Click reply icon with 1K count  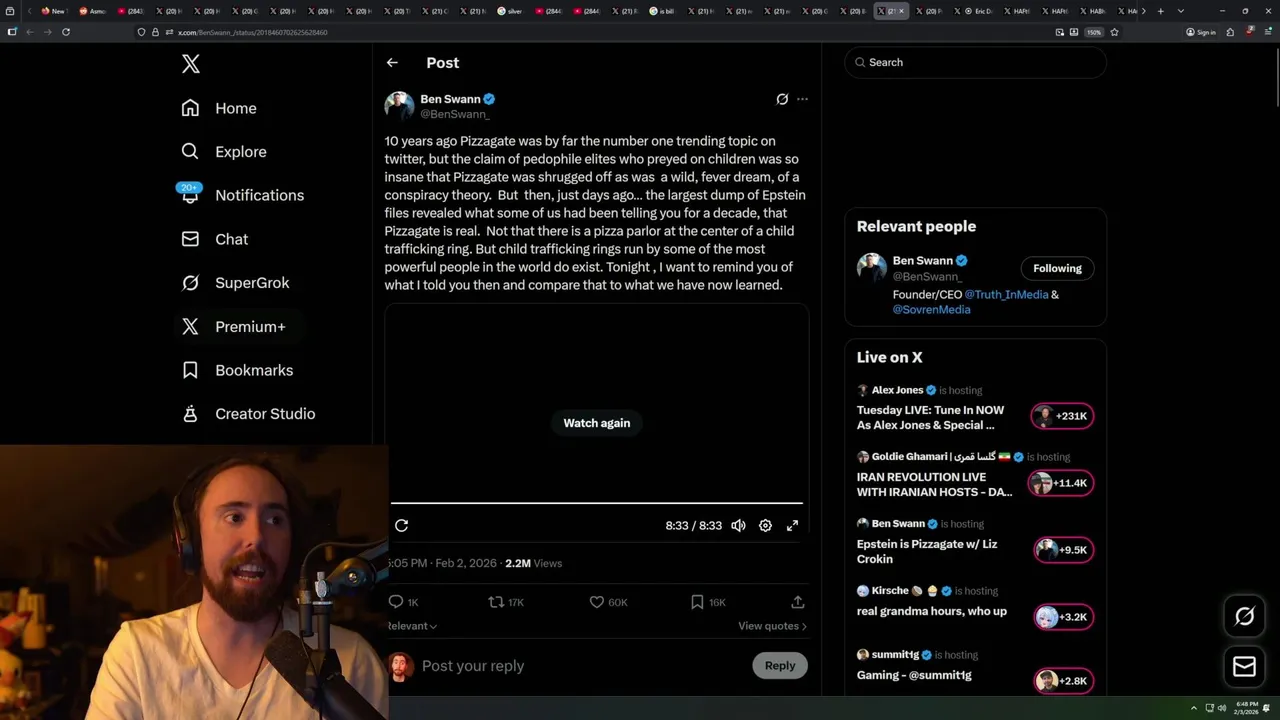point(403,602)
